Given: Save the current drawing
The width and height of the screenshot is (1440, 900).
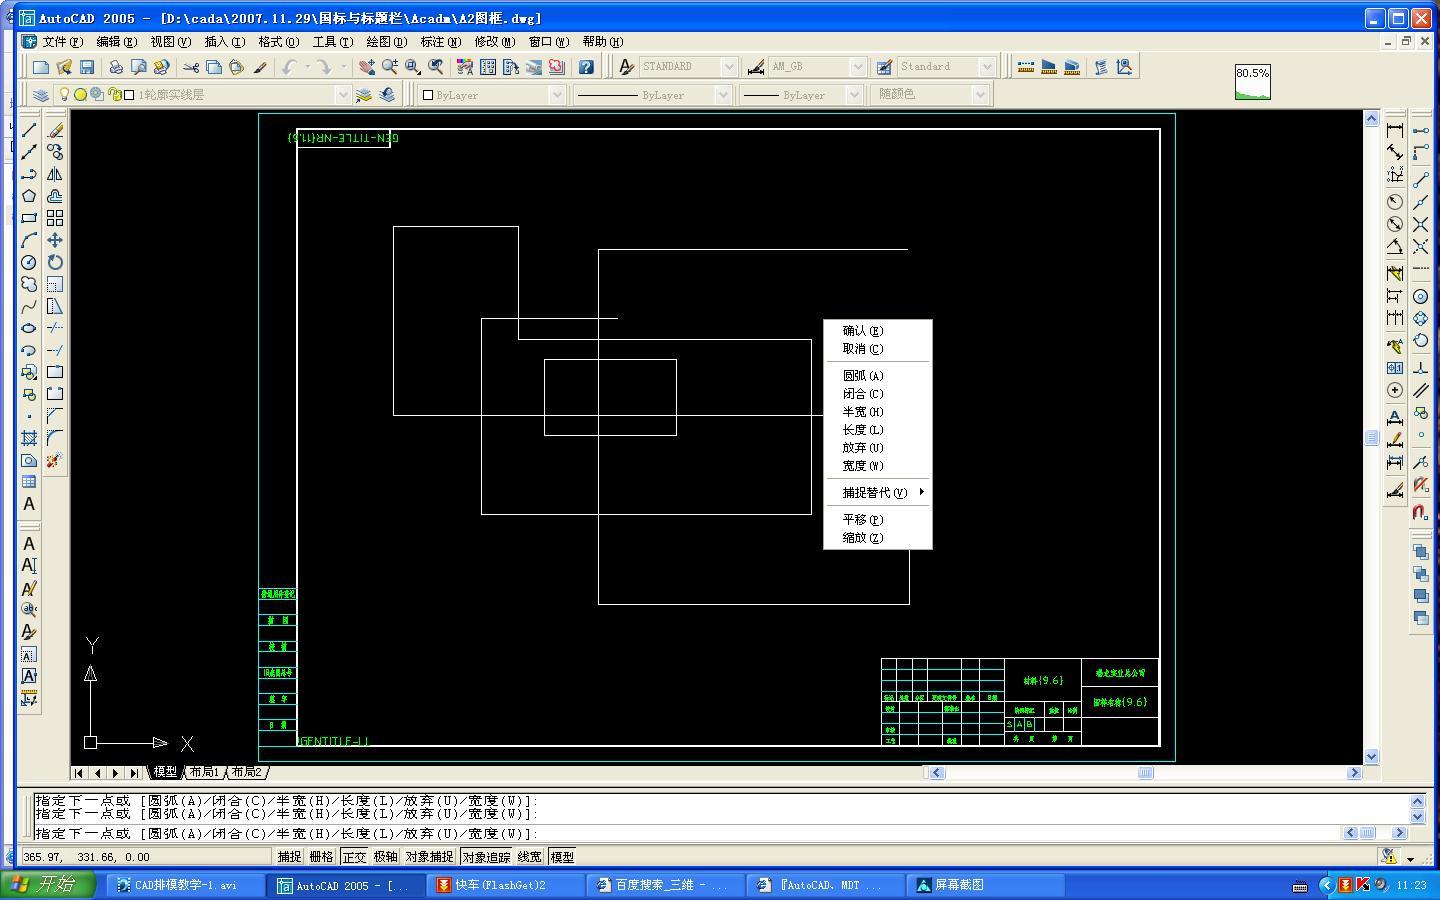Looking at the screenshot, I should coord(87,67).
